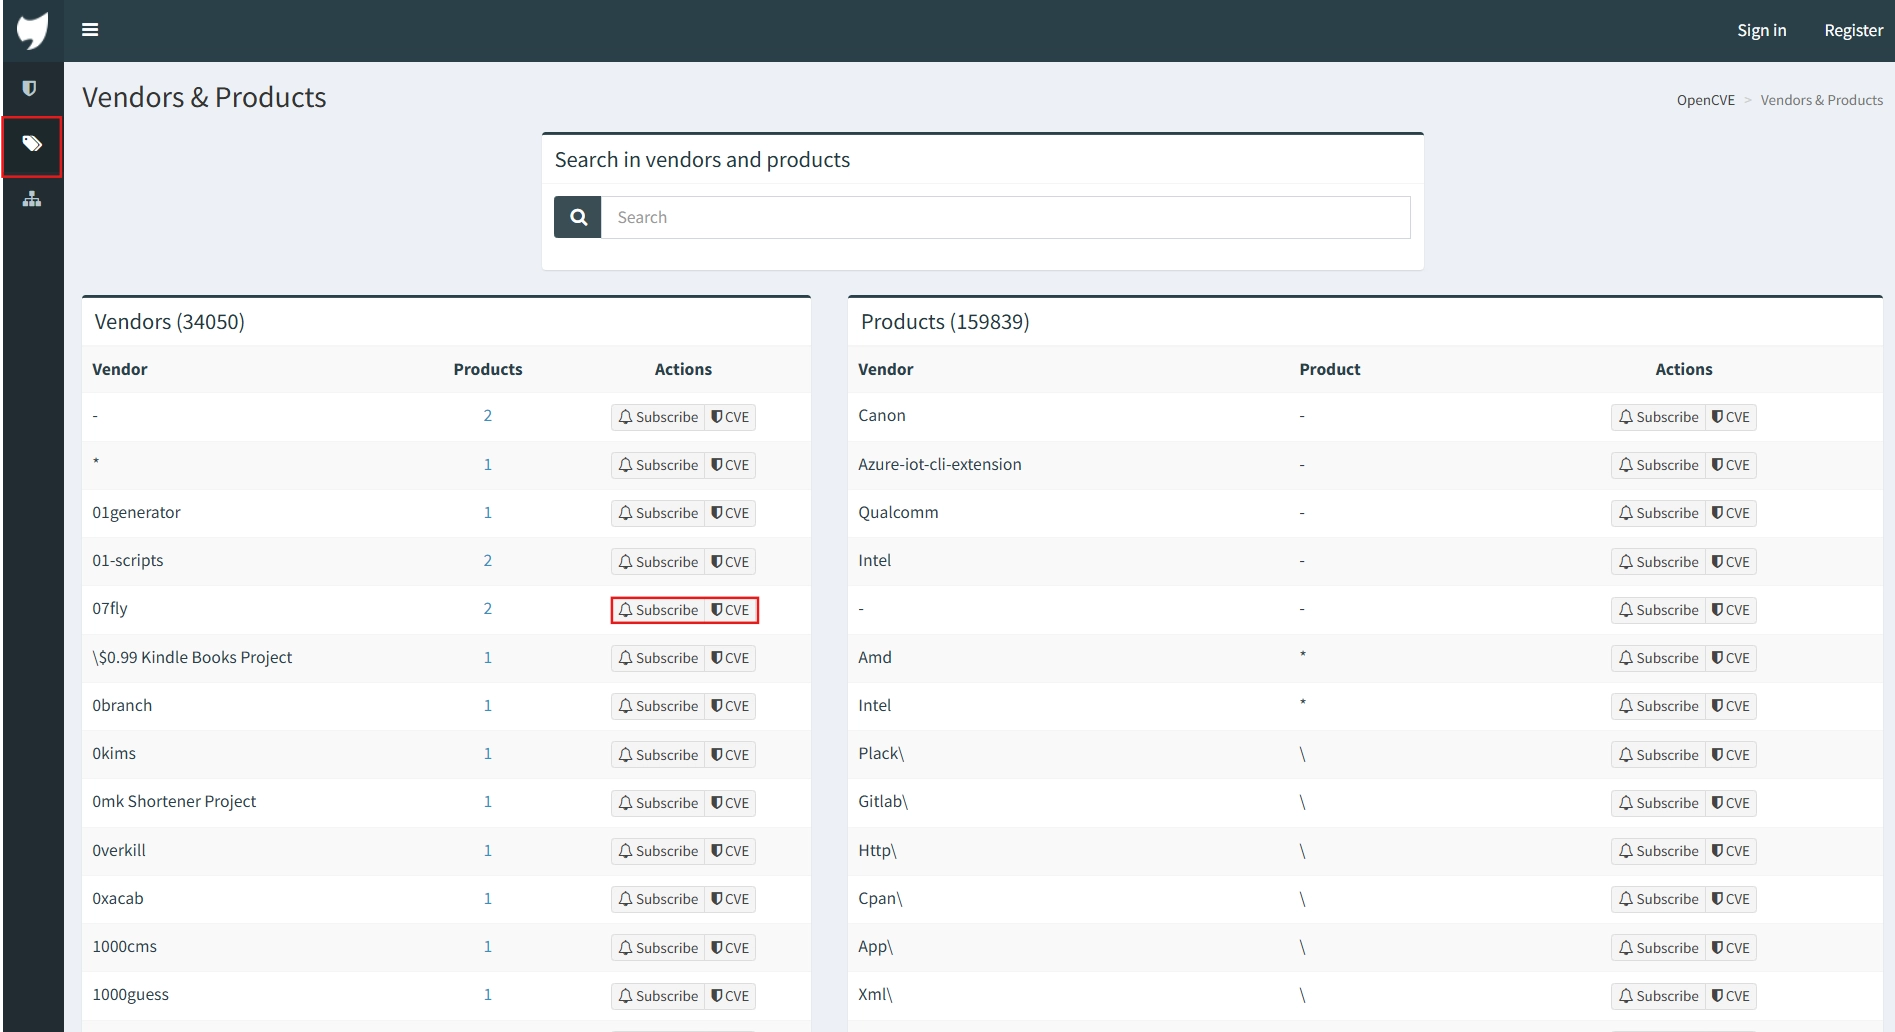Screen dimensions: 1895x1032
Task: Subscribe to the 0xacab vendor
Action: [x=658, y=899]
